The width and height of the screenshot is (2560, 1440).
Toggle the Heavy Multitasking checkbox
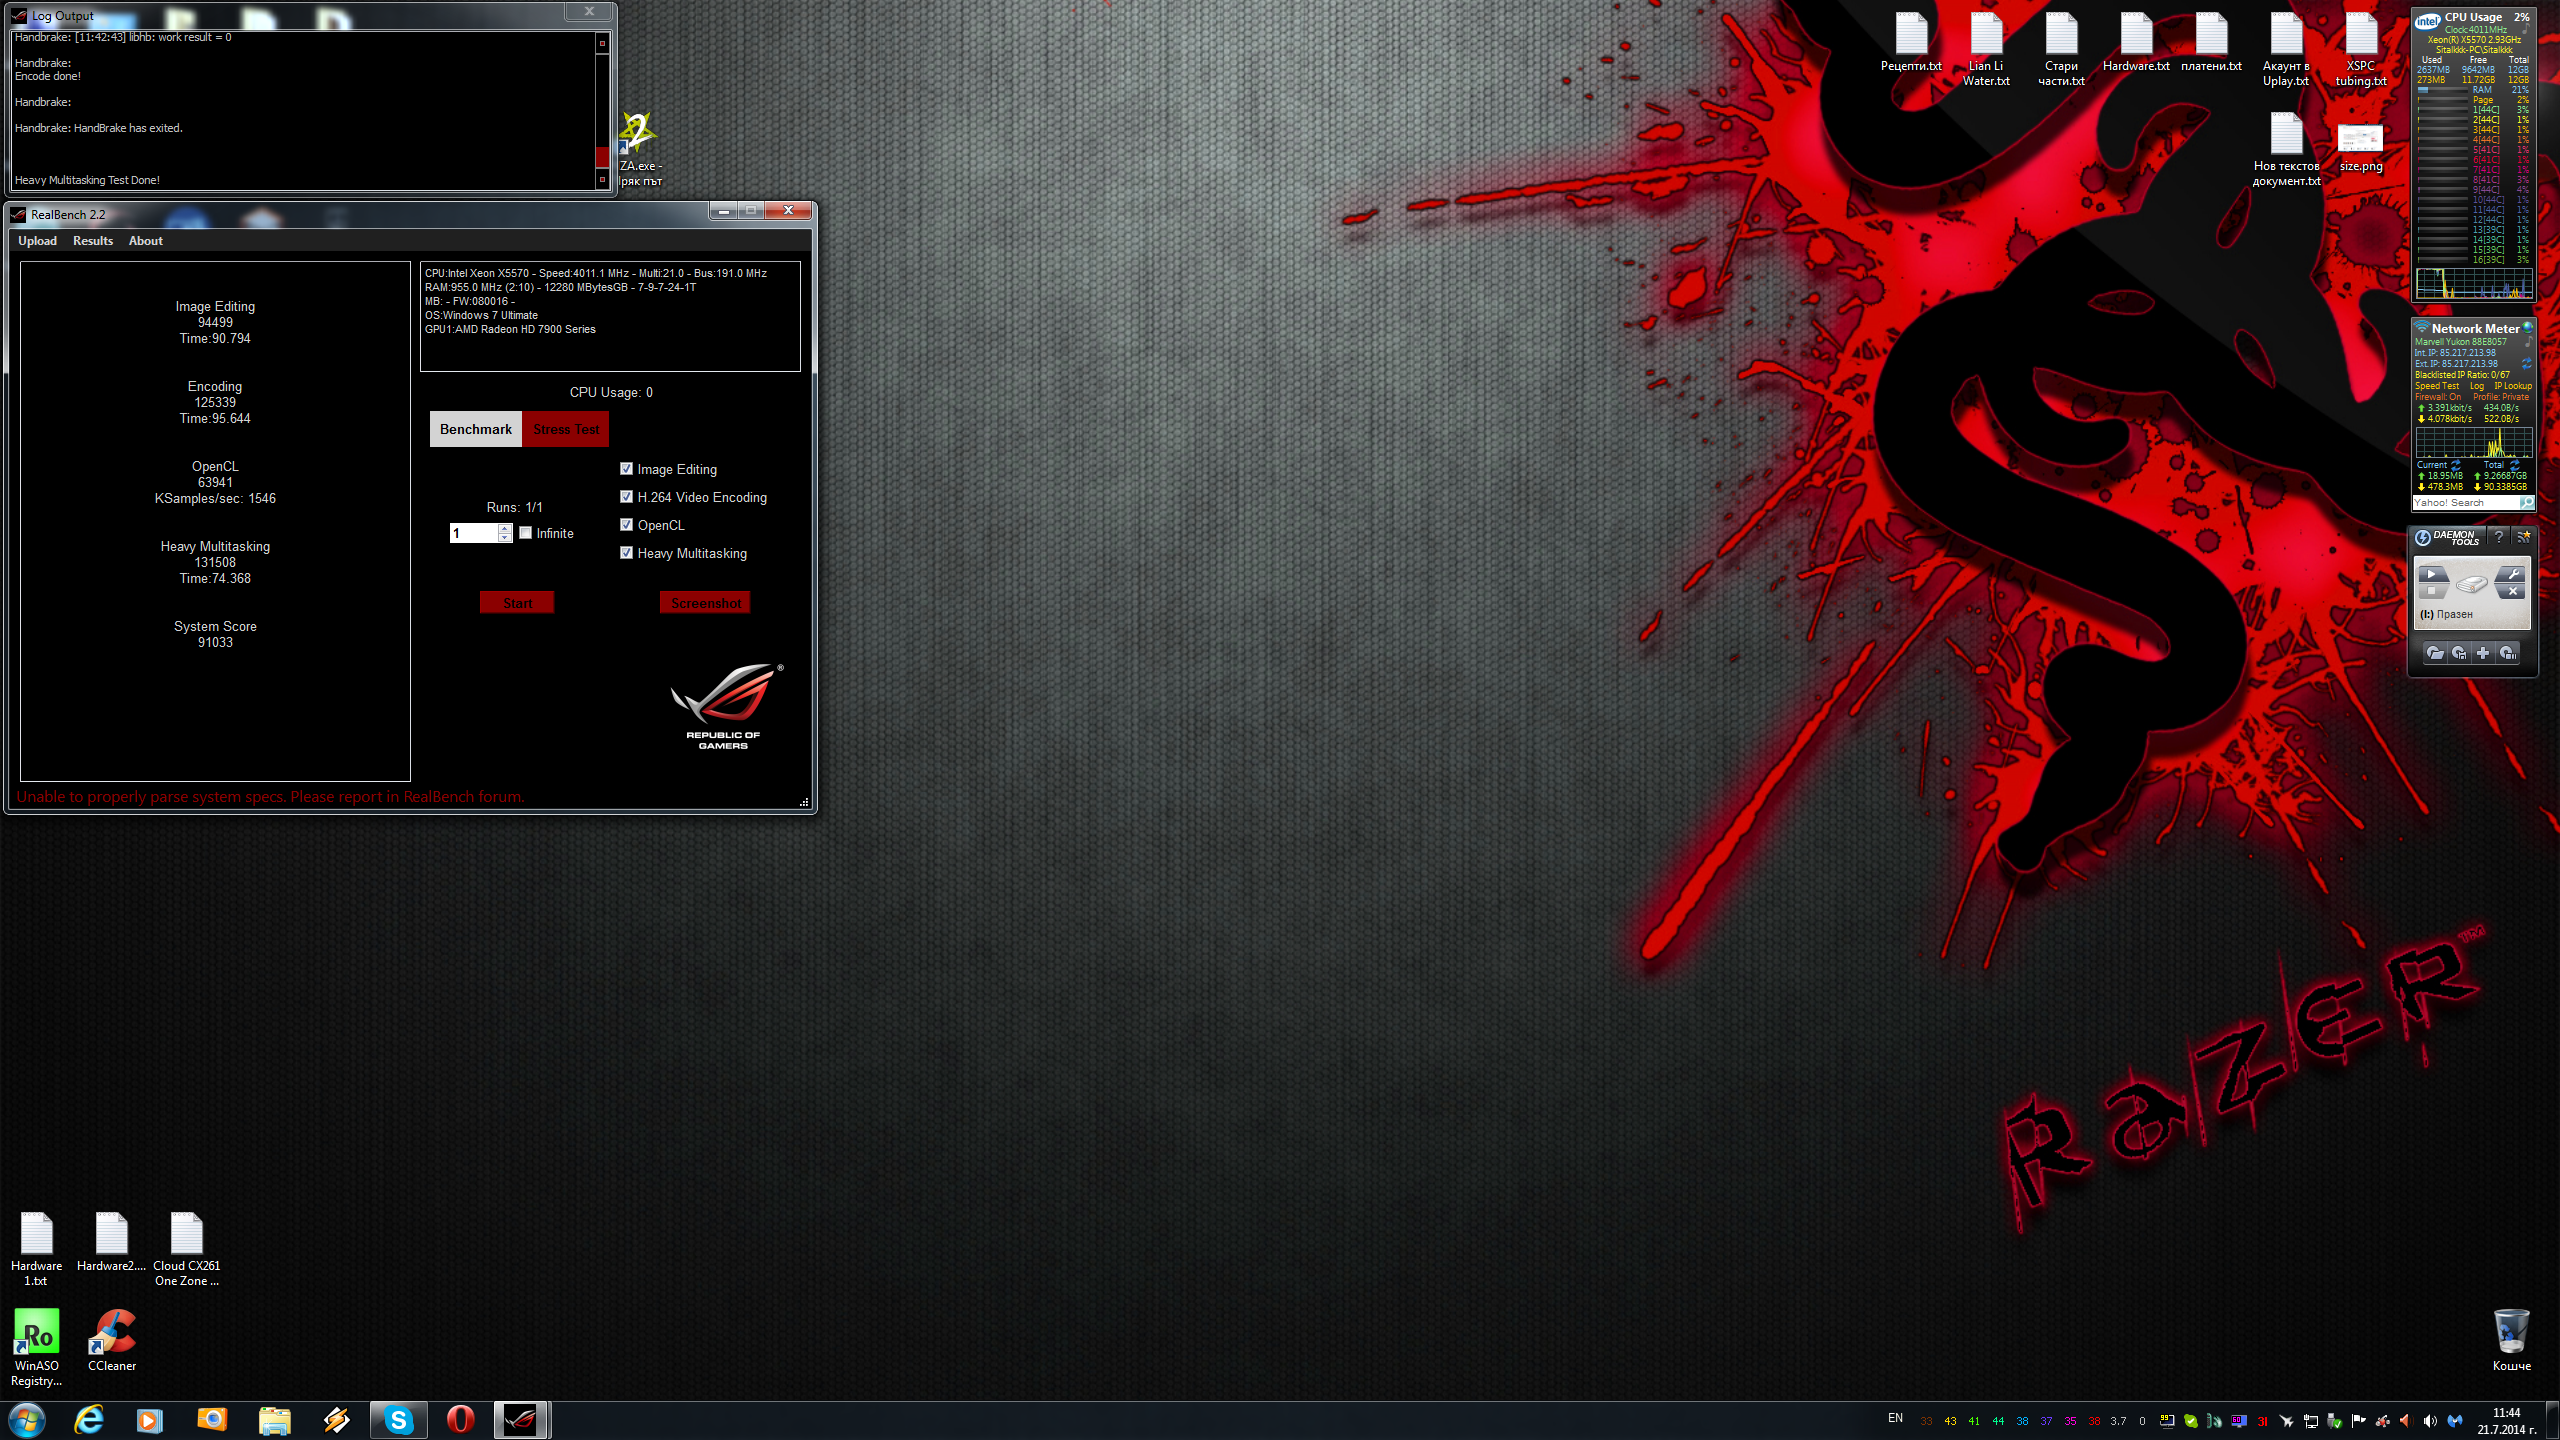[x=627, y=553]
